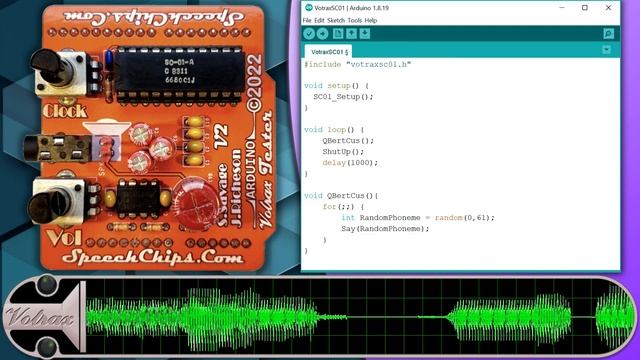The image size is (640, 360).
Task: Select the VotraxSC01 sketch tab
Action: pos(329,52)
